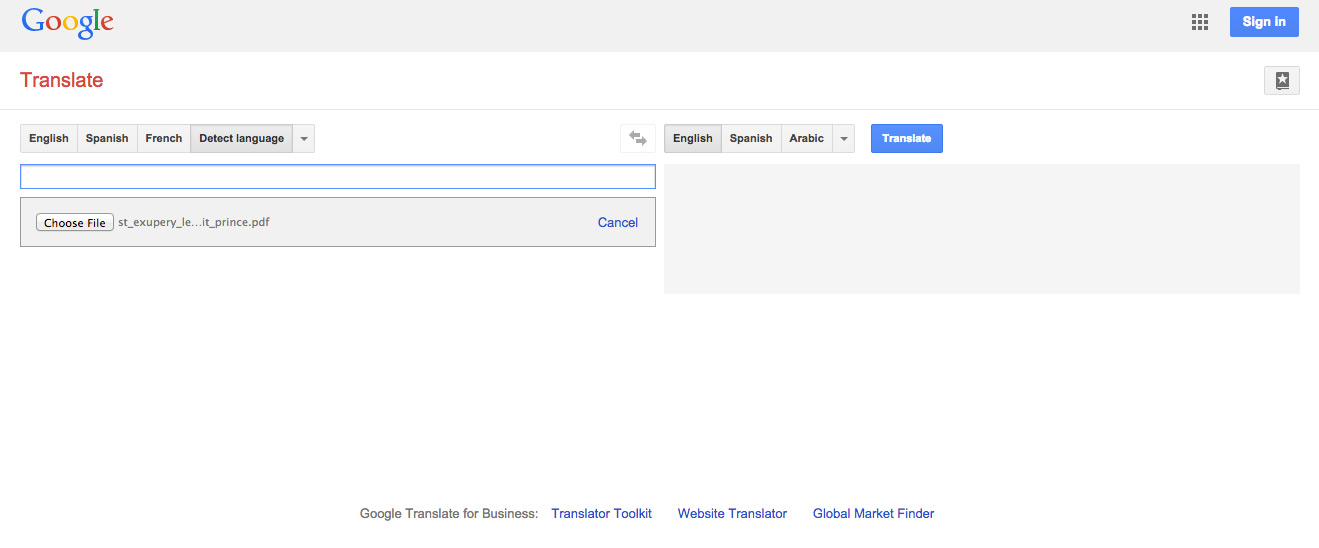Swap the source and target languages

coord(637,139)
